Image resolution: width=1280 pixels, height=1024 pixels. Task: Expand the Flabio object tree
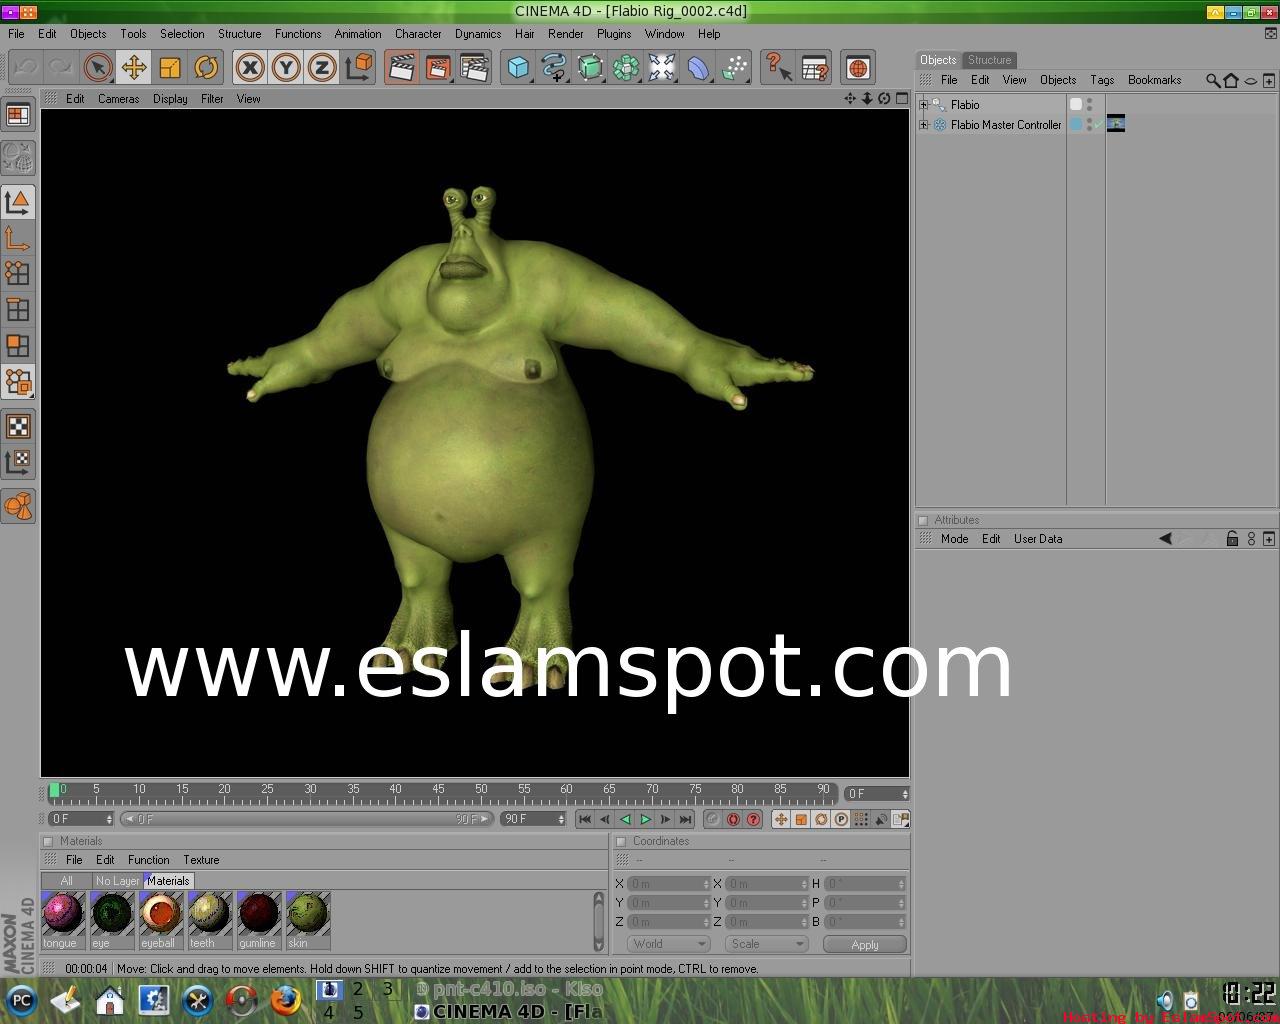click(924, 105)
